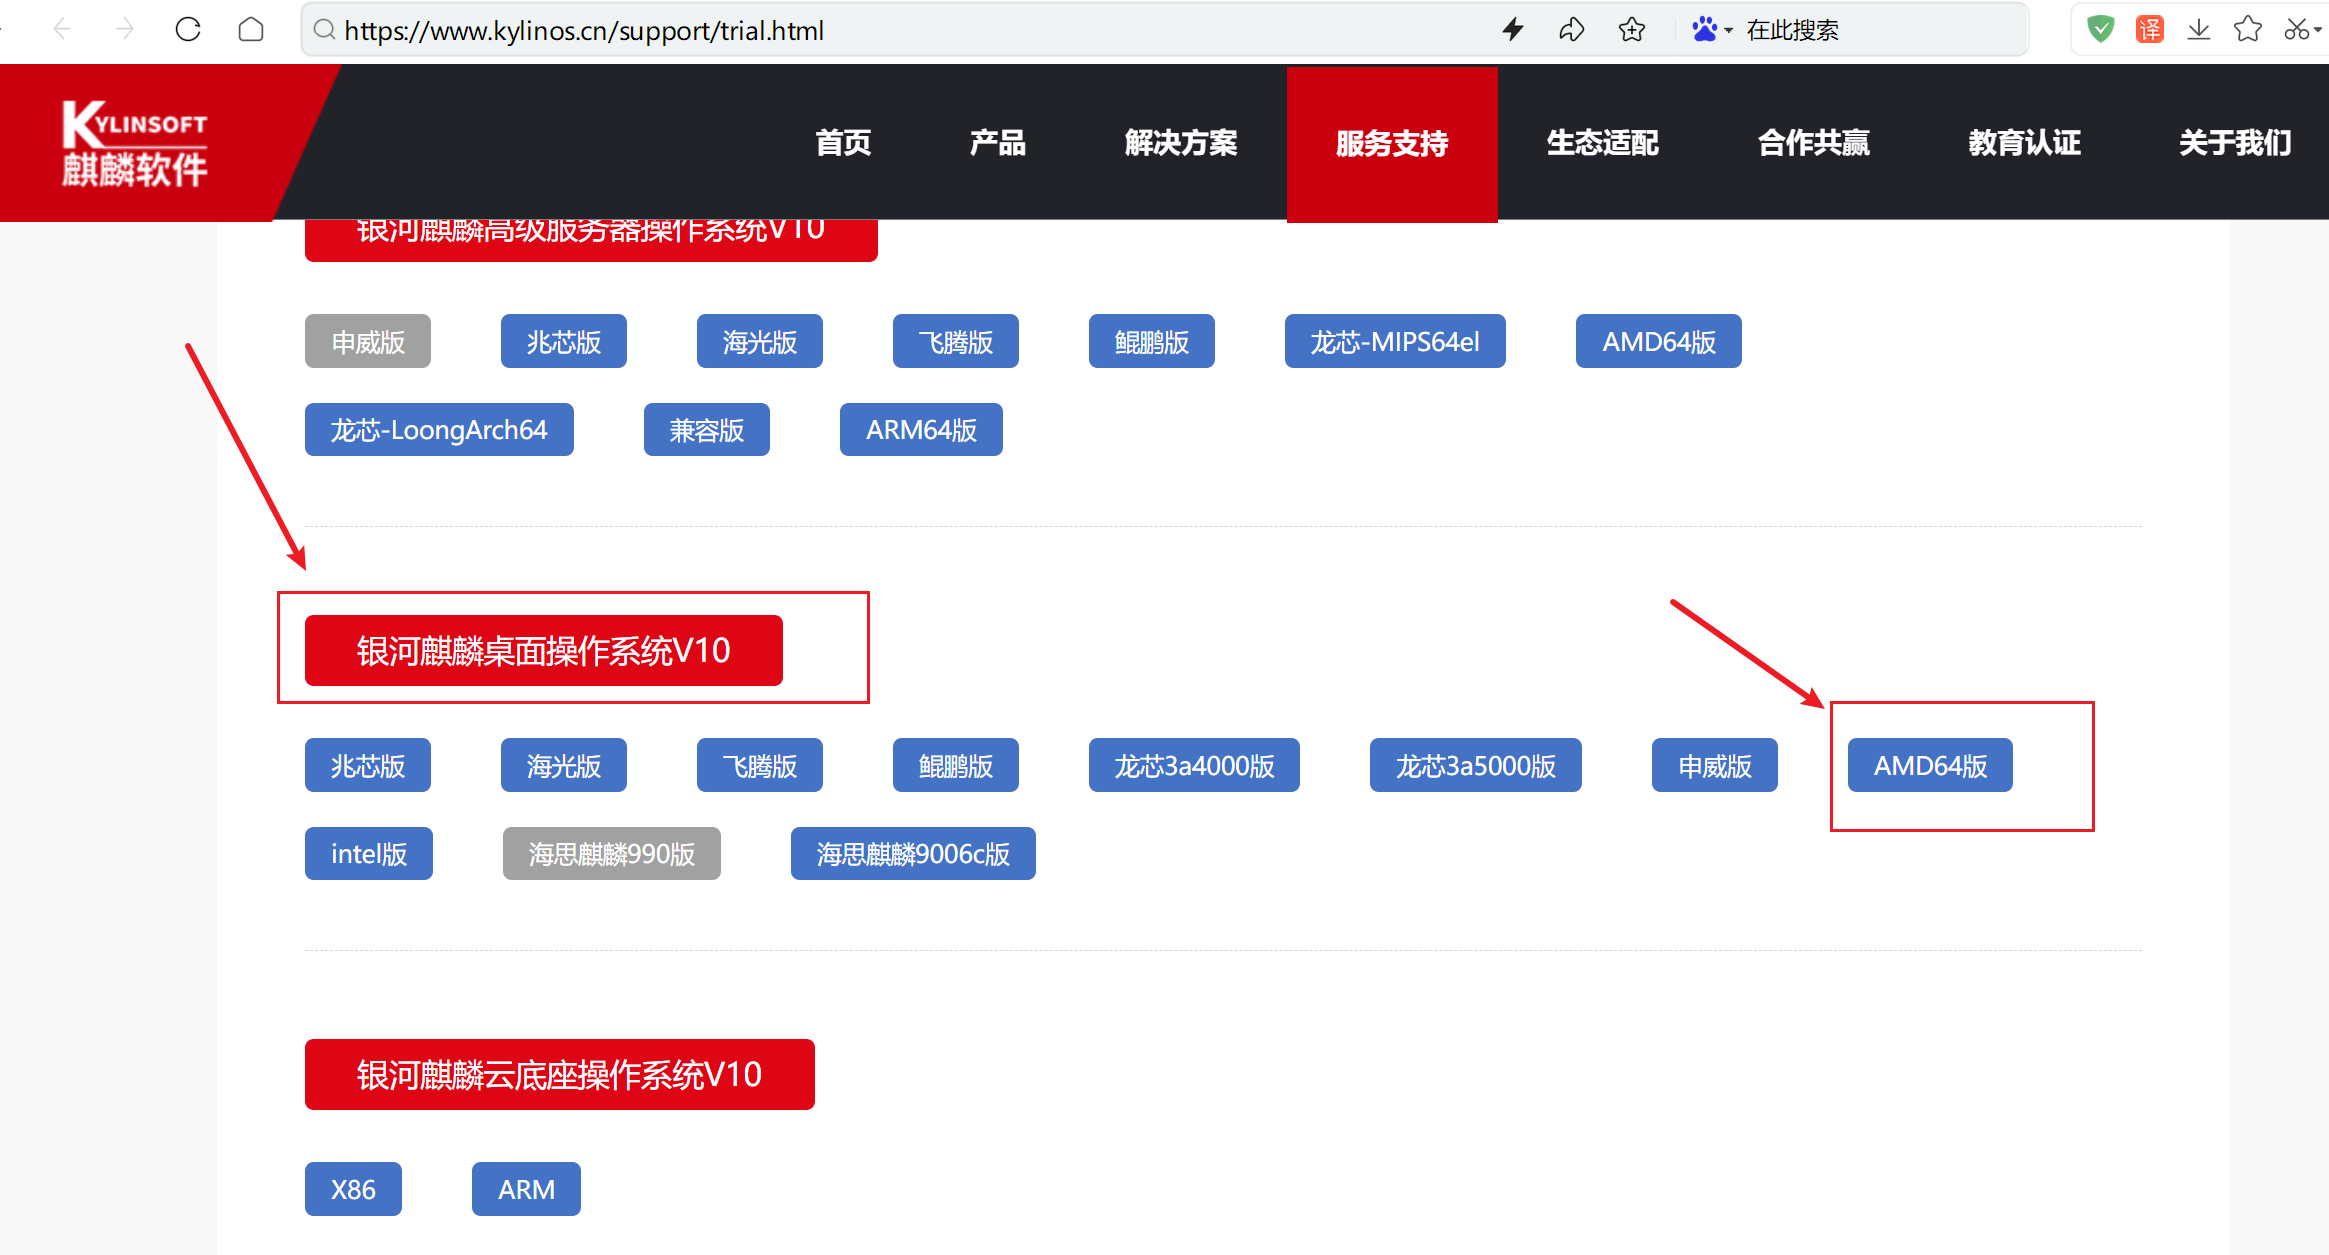Click the desktop AMD64版 download button
The image size is (2329, 1255).
[x=1929, y=766]
